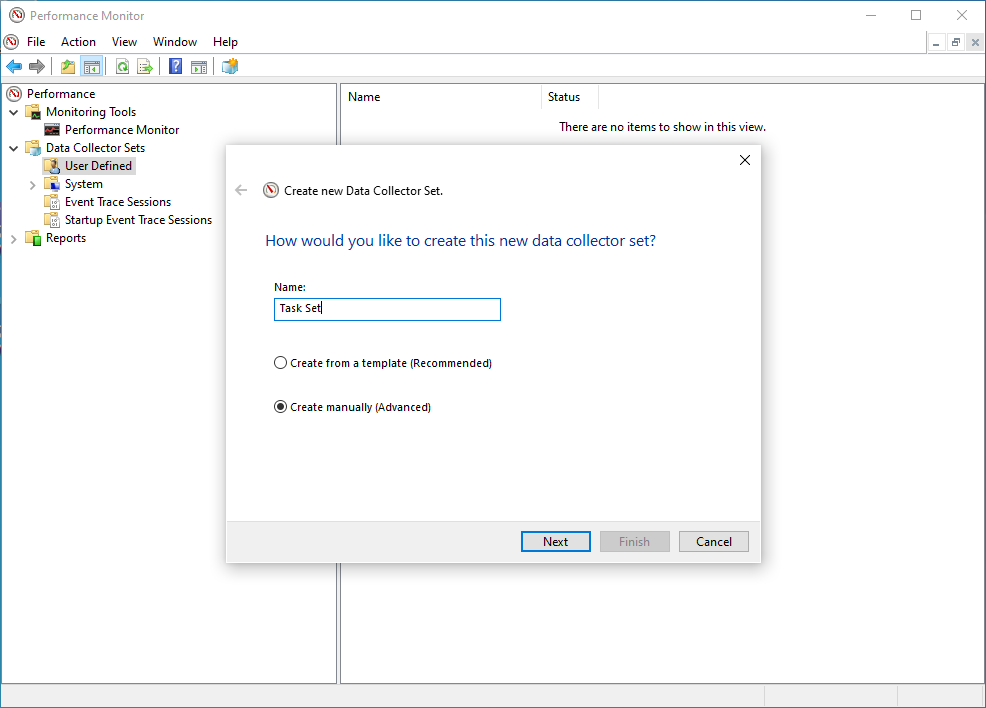Select Event Trace Sessions in the tree

(x=120, y=201)
